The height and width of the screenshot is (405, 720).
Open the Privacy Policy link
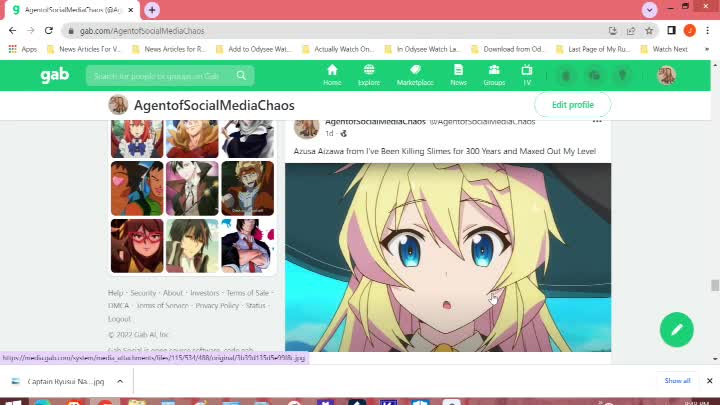[x=217, y=306]
